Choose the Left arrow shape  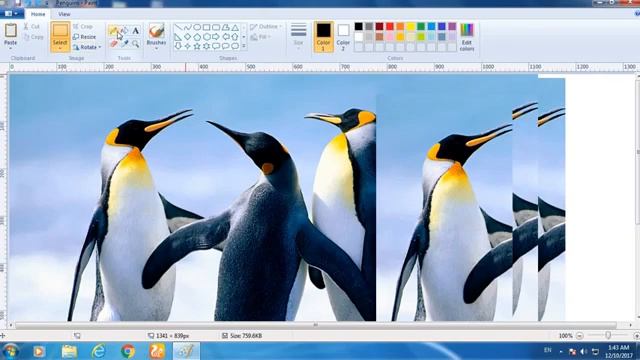tap(226, 37)
